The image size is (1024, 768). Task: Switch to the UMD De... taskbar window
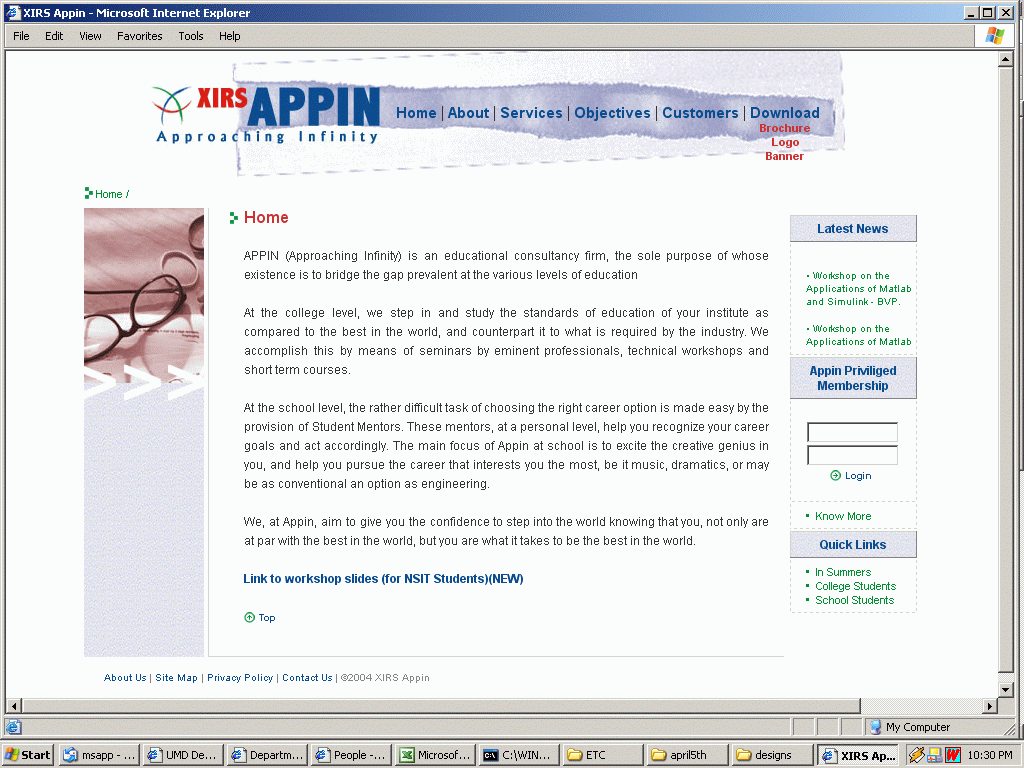(183, 755)
